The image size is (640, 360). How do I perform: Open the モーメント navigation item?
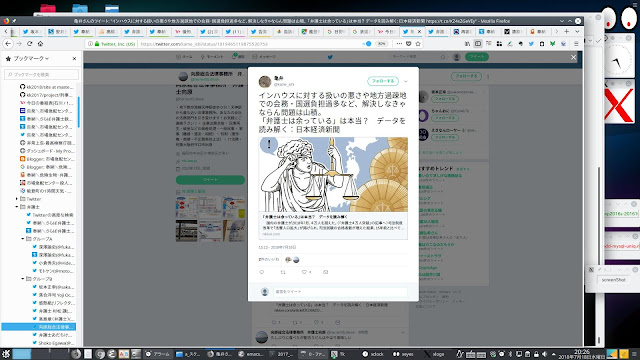[x=212, y=57]
